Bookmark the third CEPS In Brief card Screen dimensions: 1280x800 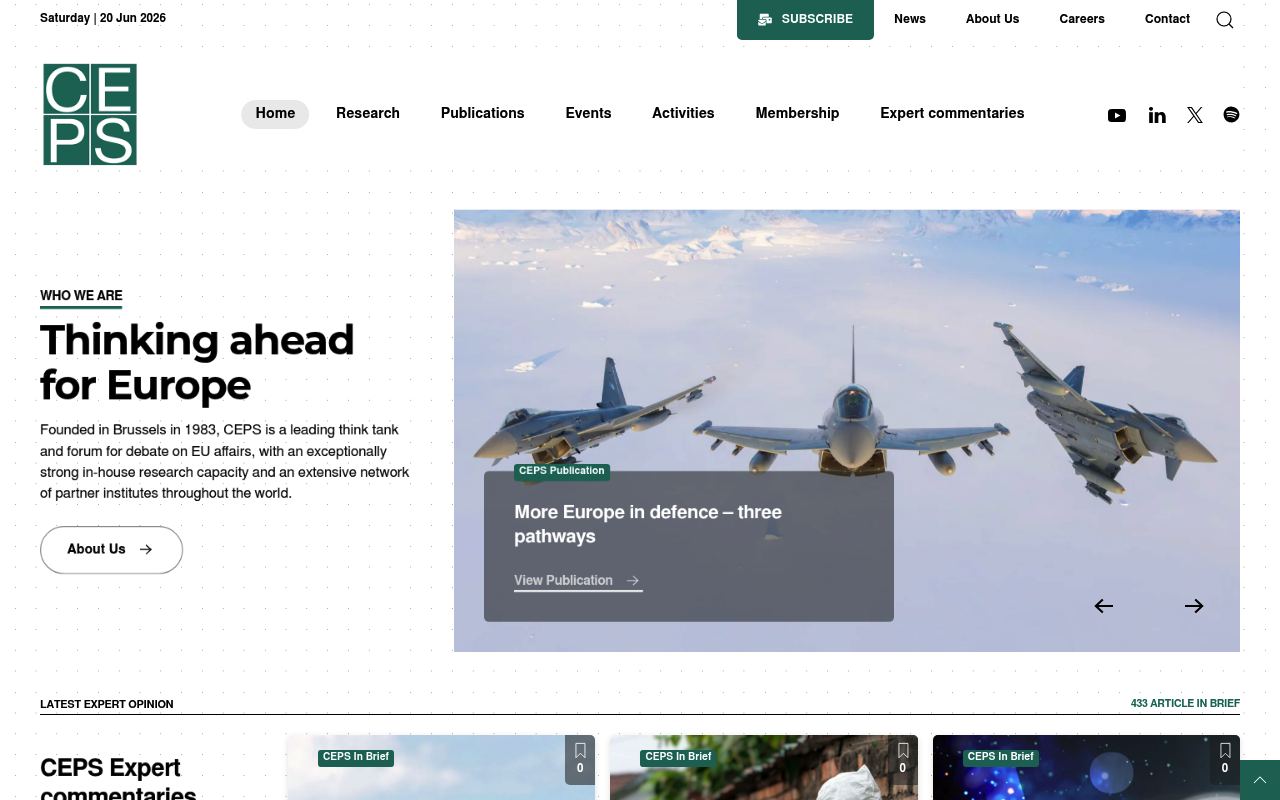[x=1225, y=759]
